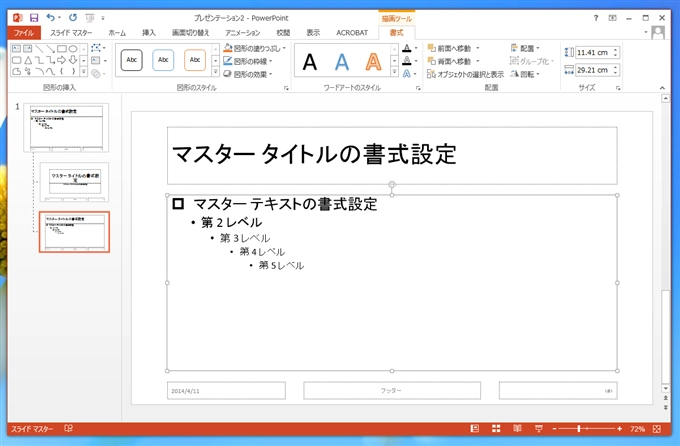Screen dimensions: 680x446
Task: Pick the Isosceles Triangle shape
Action: click(28, 60)
